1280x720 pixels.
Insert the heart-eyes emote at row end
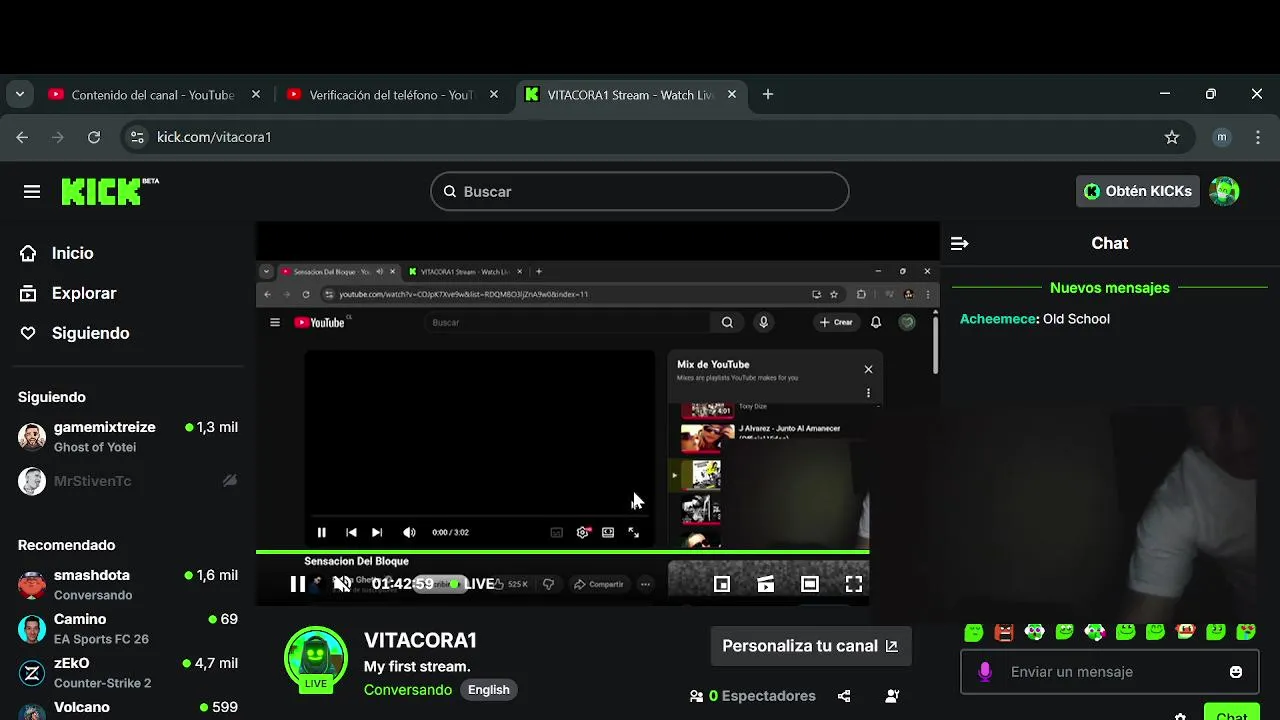[x=1246, y=631]
